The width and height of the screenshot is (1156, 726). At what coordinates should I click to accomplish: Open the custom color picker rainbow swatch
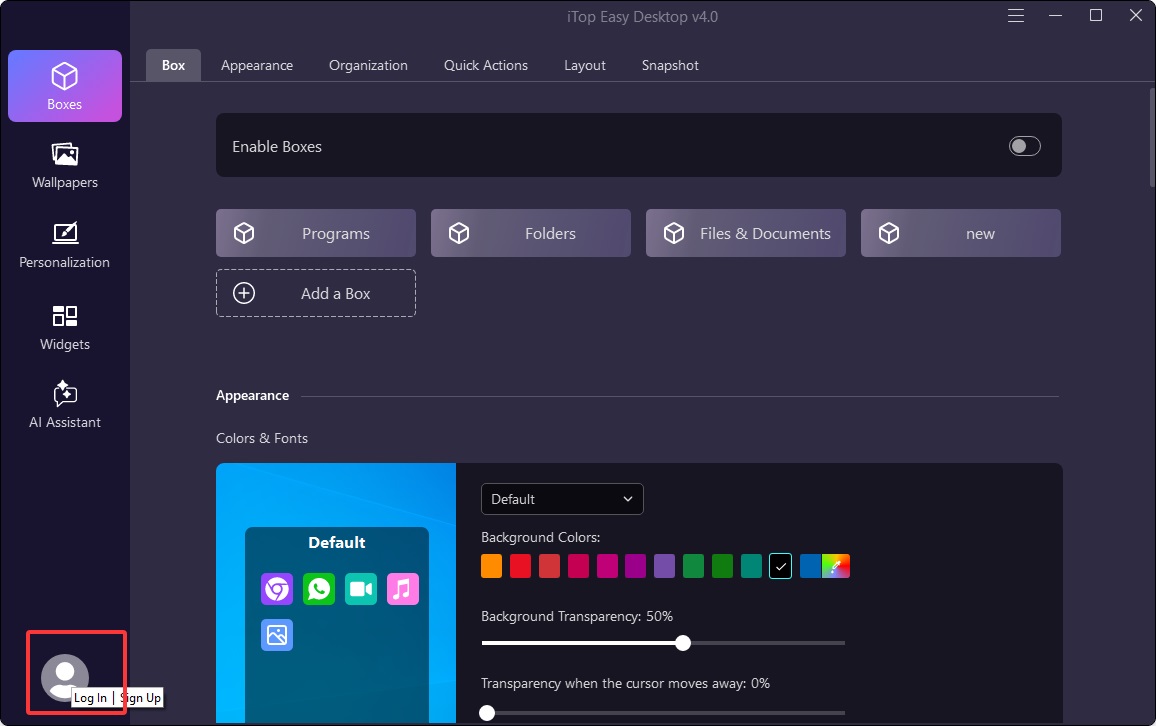pyautogui.click(x=836, y=567)
